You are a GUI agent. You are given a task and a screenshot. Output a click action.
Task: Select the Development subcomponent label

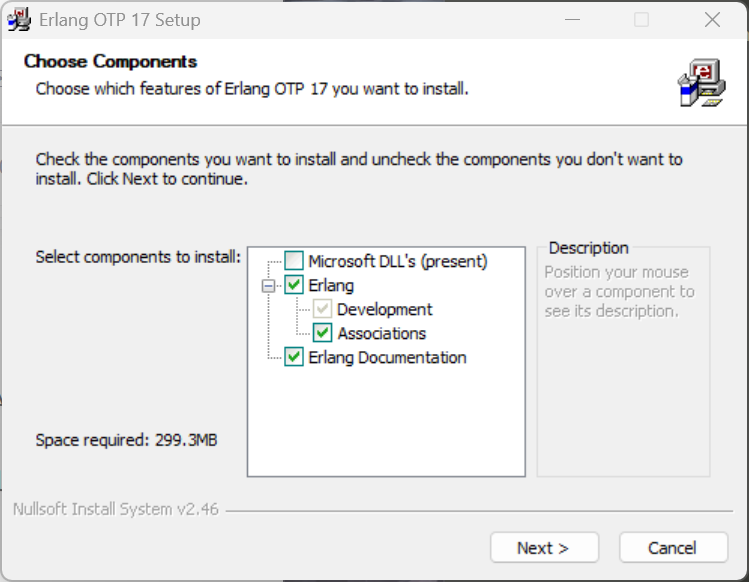385,310
